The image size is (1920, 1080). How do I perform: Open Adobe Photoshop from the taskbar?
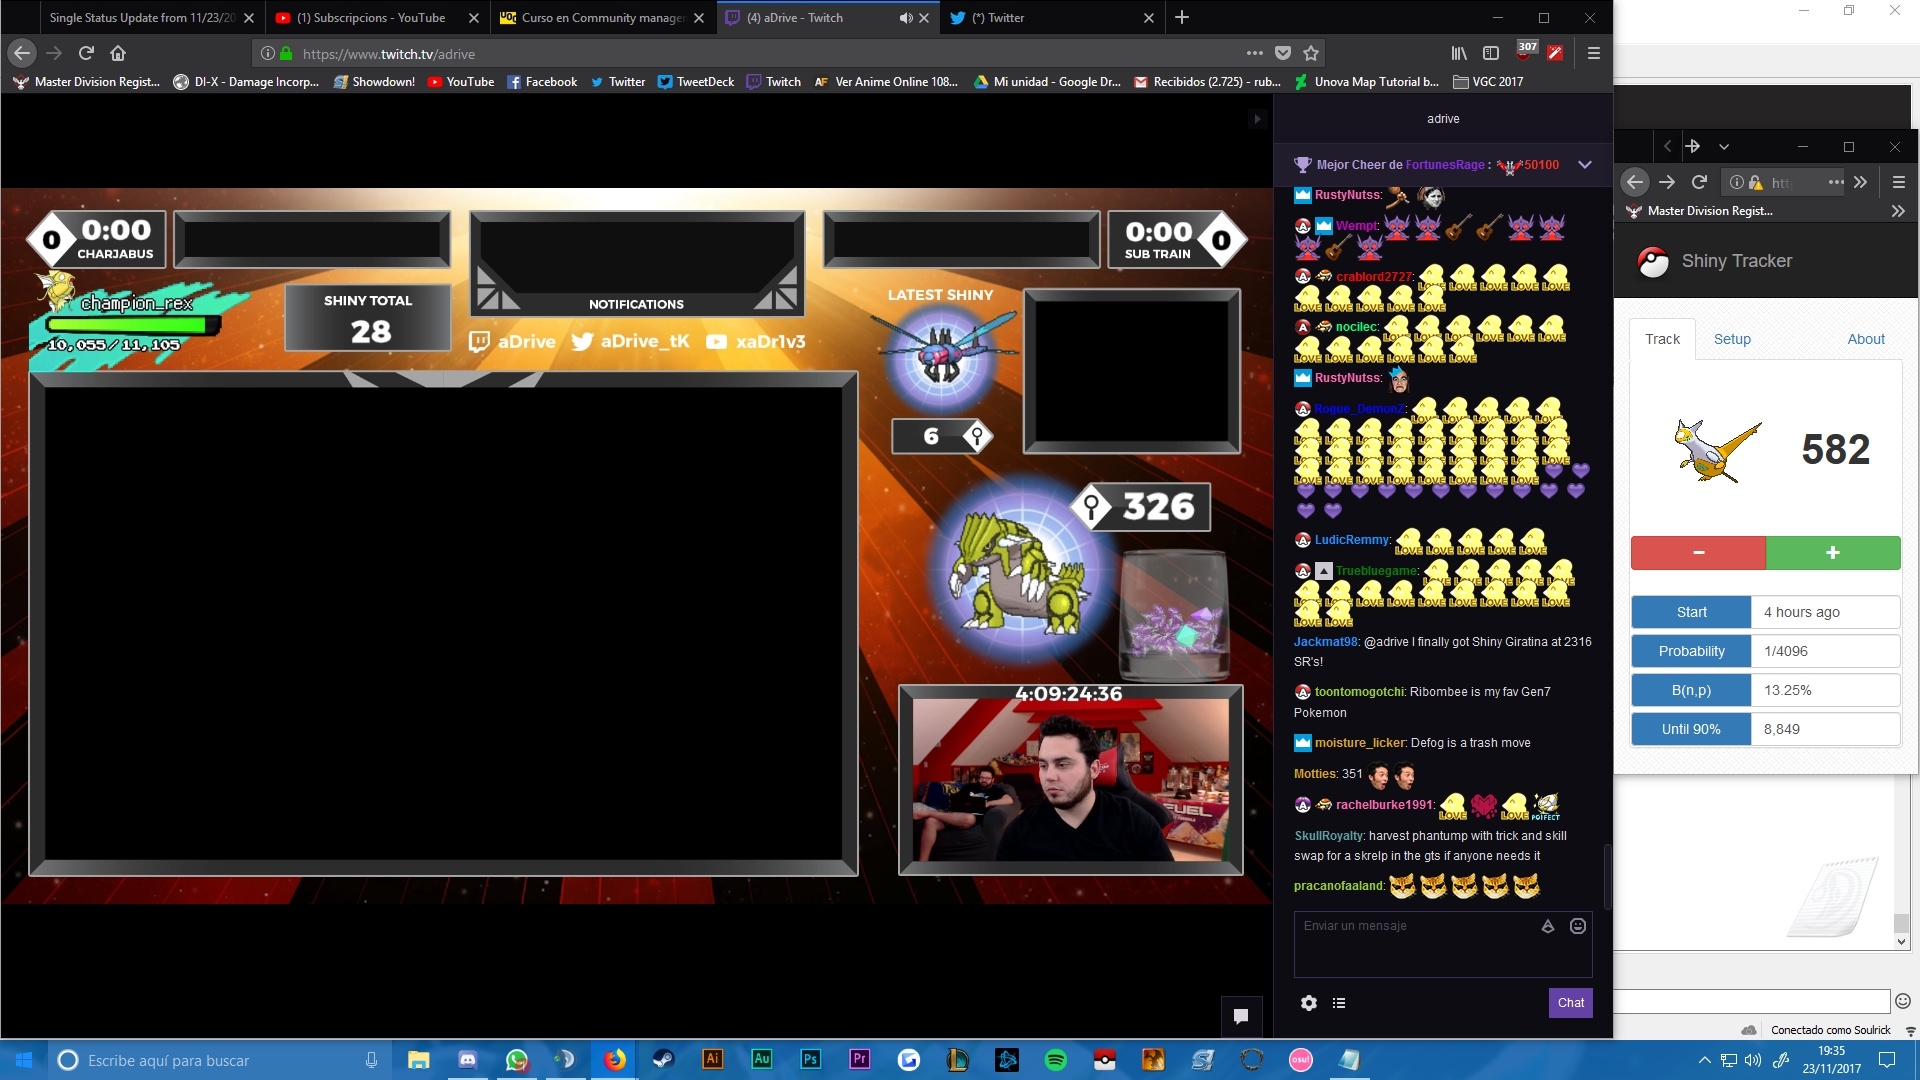(x=810, y=1060)
